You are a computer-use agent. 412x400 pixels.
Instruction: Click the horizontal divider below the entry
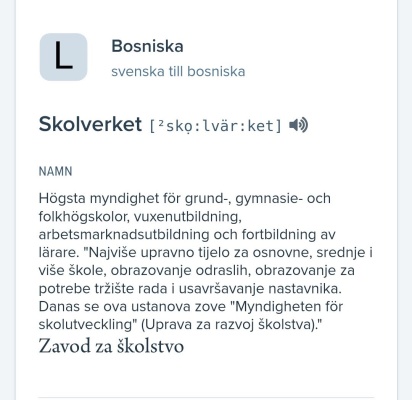click(x=206, y=397)
